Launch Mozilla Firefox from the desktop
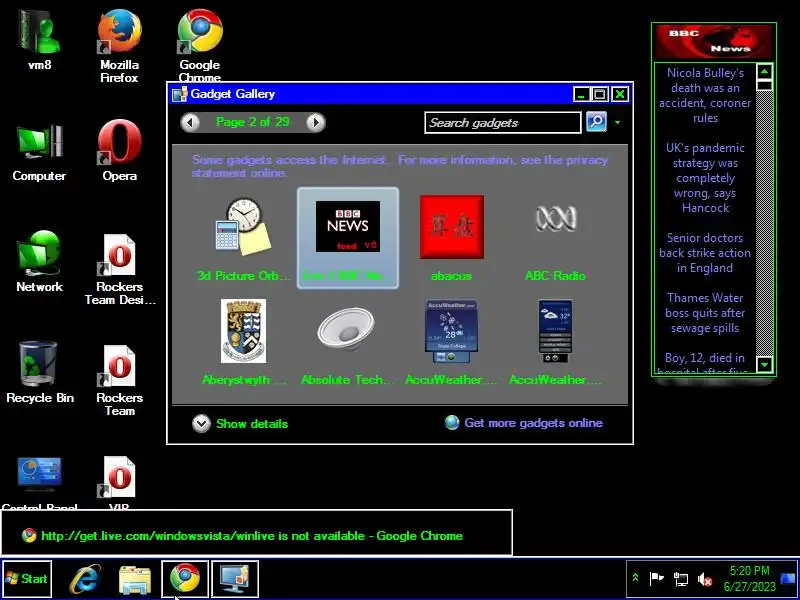The image size is (800, 600). [119, 46]
